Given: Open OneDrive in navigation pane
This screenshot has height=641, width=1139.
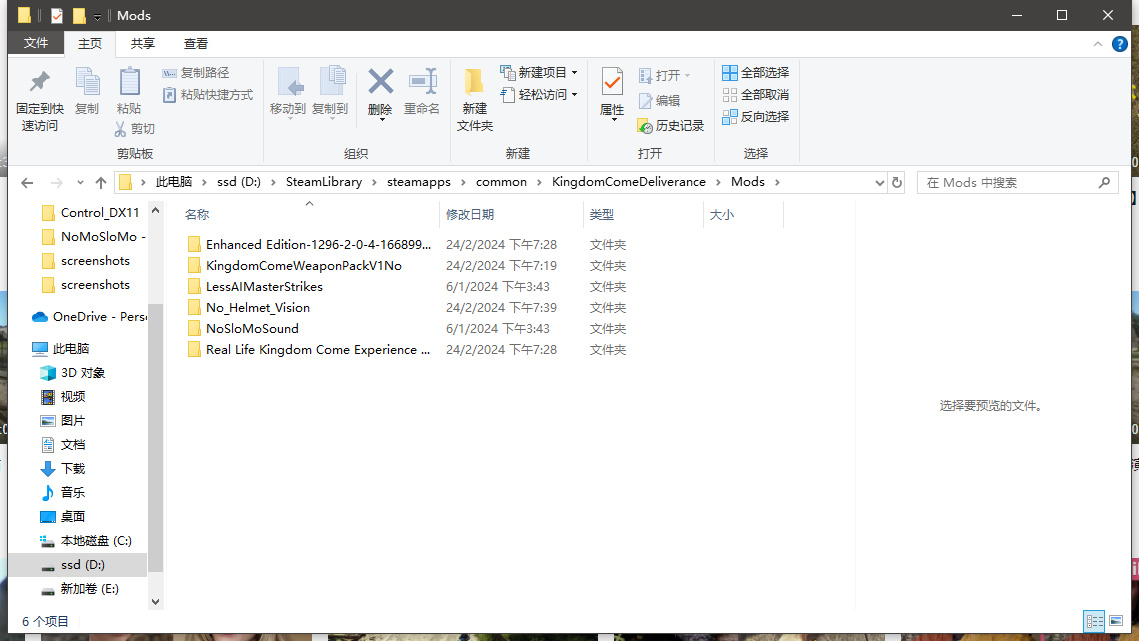Looking at the screenshot, I should (89, 317).
